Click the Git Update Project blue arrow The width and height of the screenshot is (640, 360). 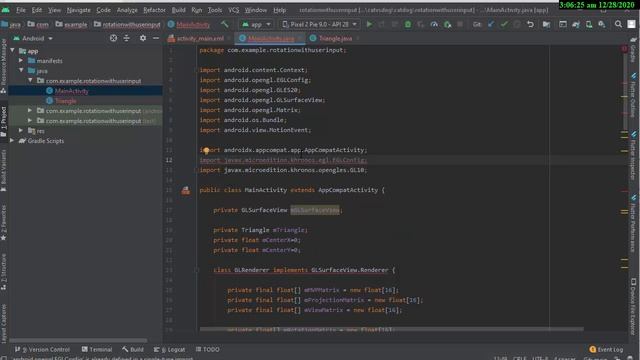coord(491,24)
